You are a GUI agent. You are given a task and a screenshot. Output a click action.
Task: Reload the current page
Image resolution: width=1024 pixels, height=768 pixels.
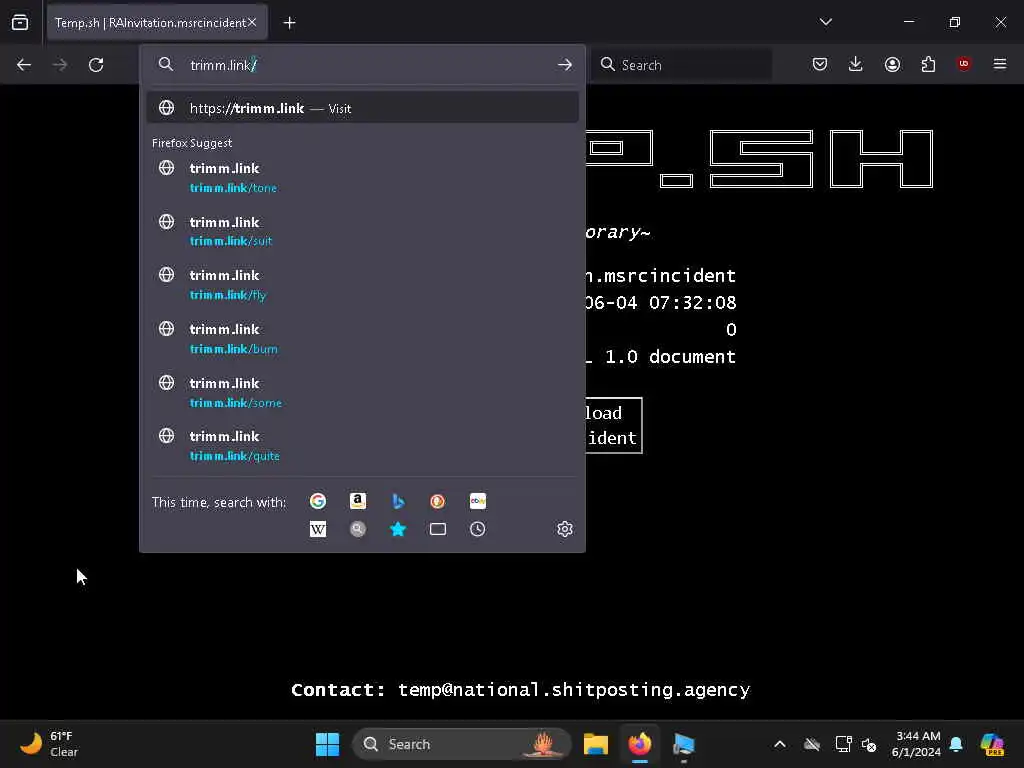click(96, 65)
